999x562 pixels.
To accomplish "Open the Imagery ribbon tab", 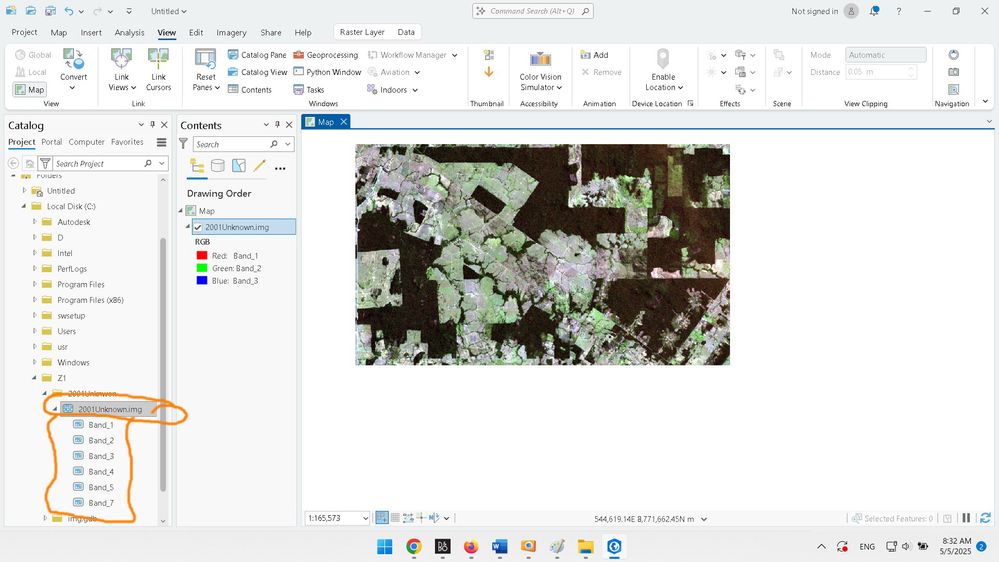I will click(x=232, y=33).
